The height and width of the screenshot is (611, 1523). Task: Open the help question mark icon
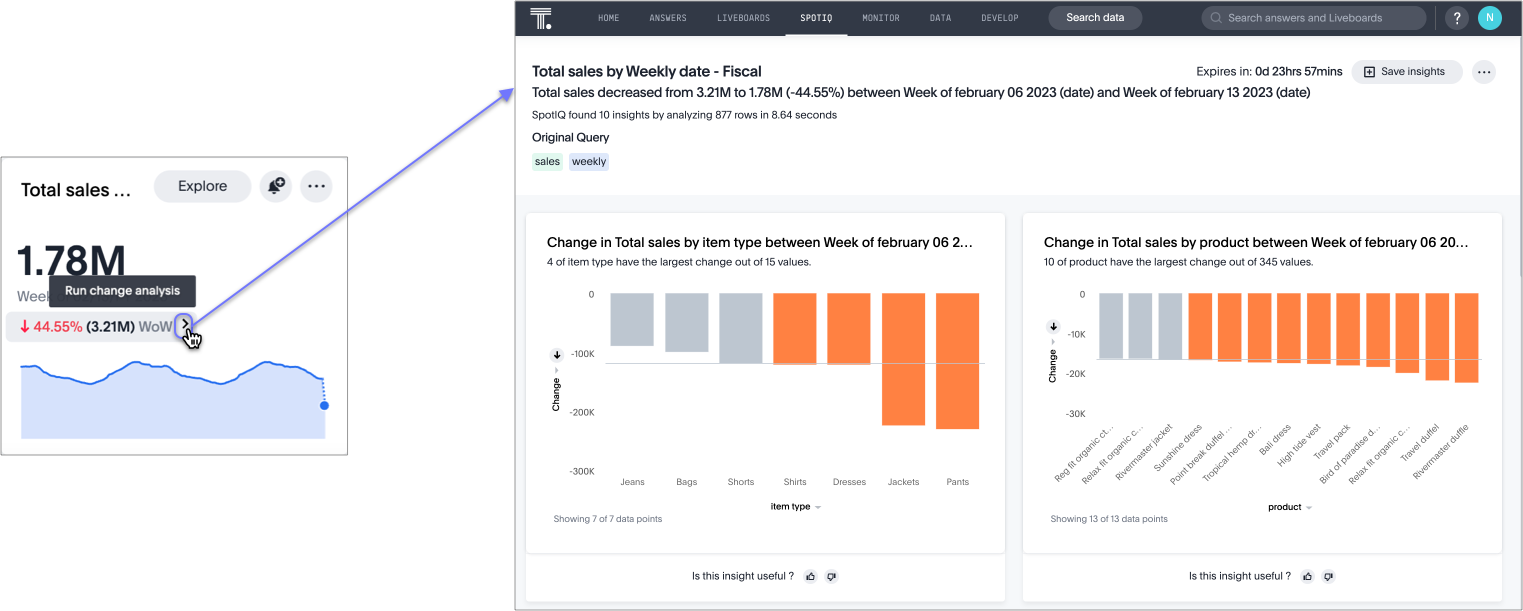click(1457, 18)
